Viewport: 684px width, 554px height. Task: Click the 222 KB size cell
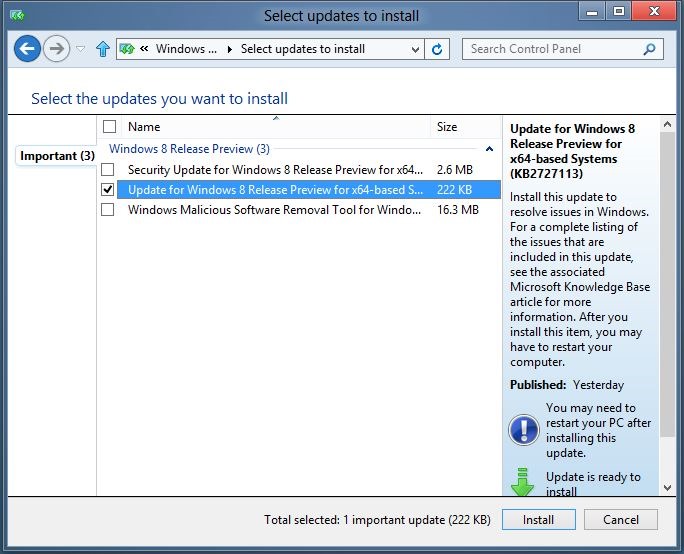pos(455,189)
